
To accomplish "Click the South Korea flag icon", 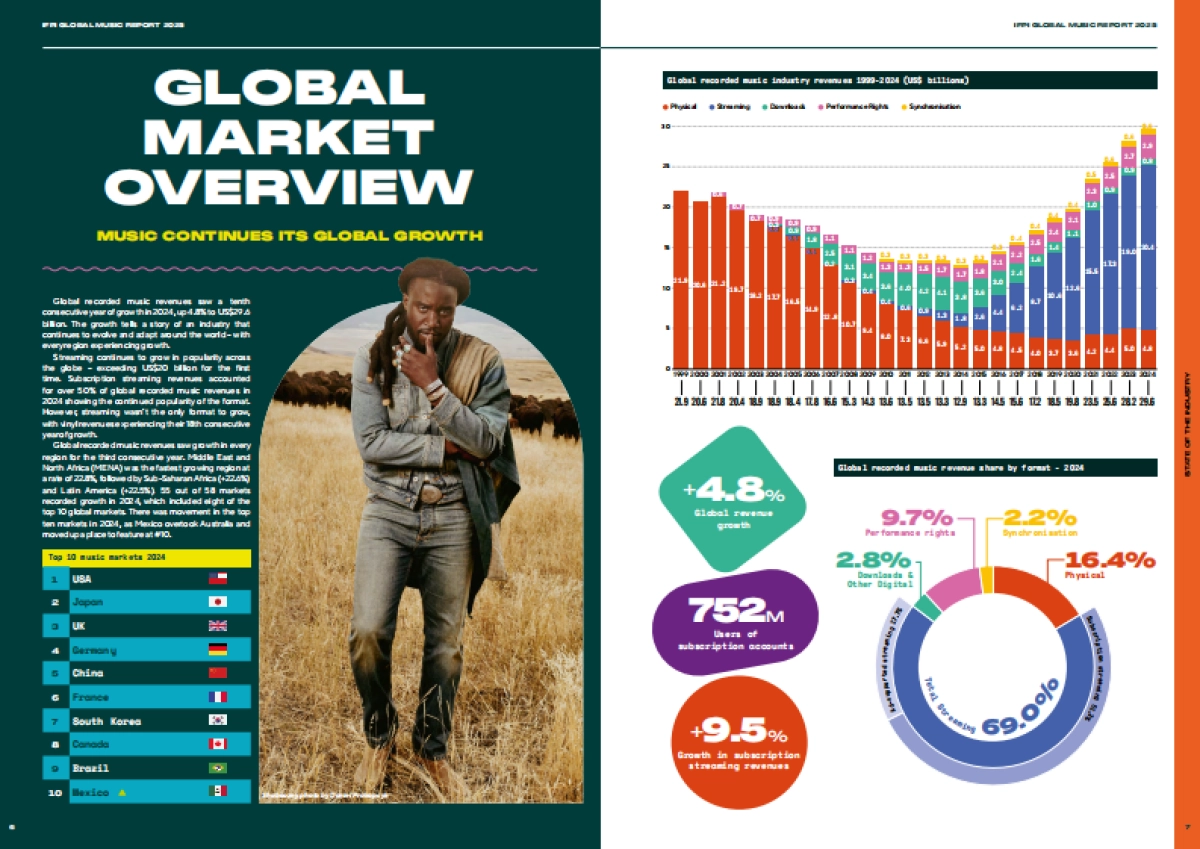I will tap(218, 721).
